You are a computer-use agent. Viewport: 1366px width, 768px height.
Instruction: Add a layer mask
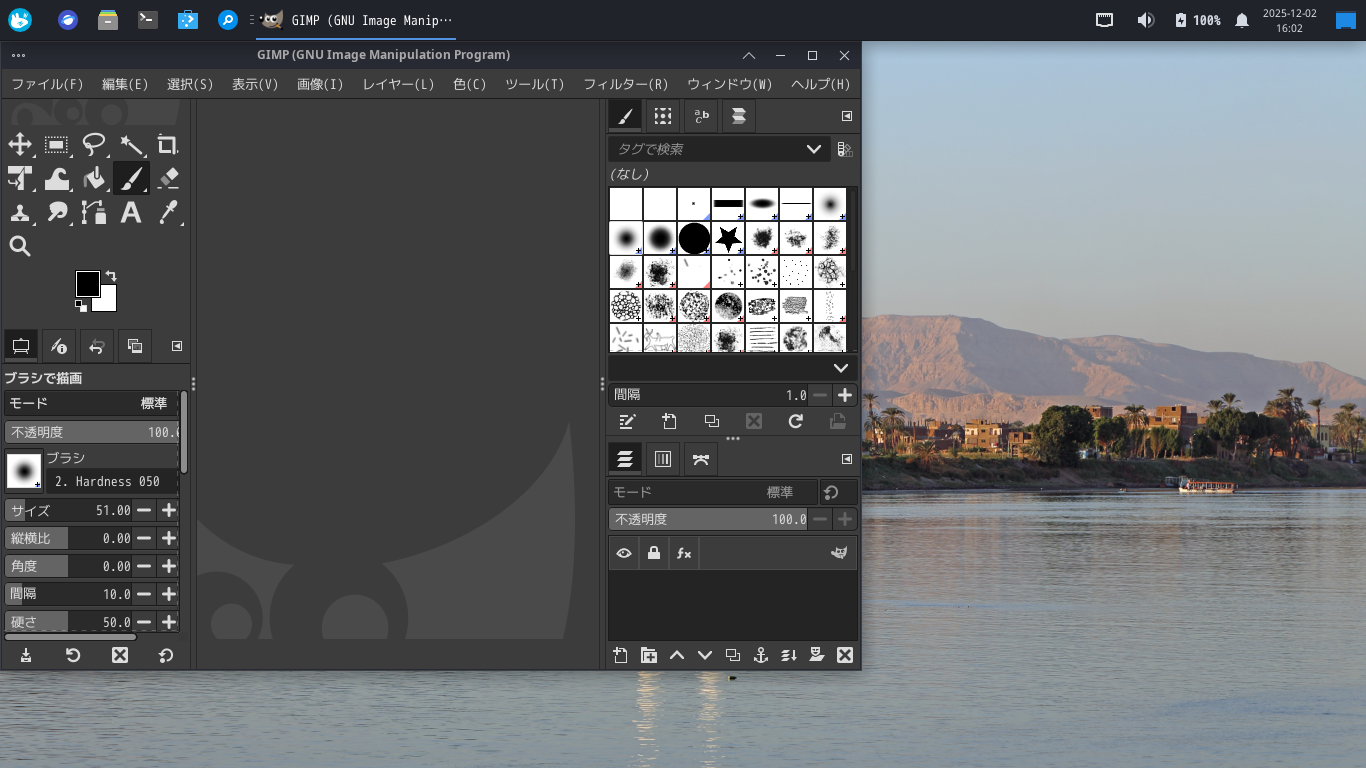(816, 655)
